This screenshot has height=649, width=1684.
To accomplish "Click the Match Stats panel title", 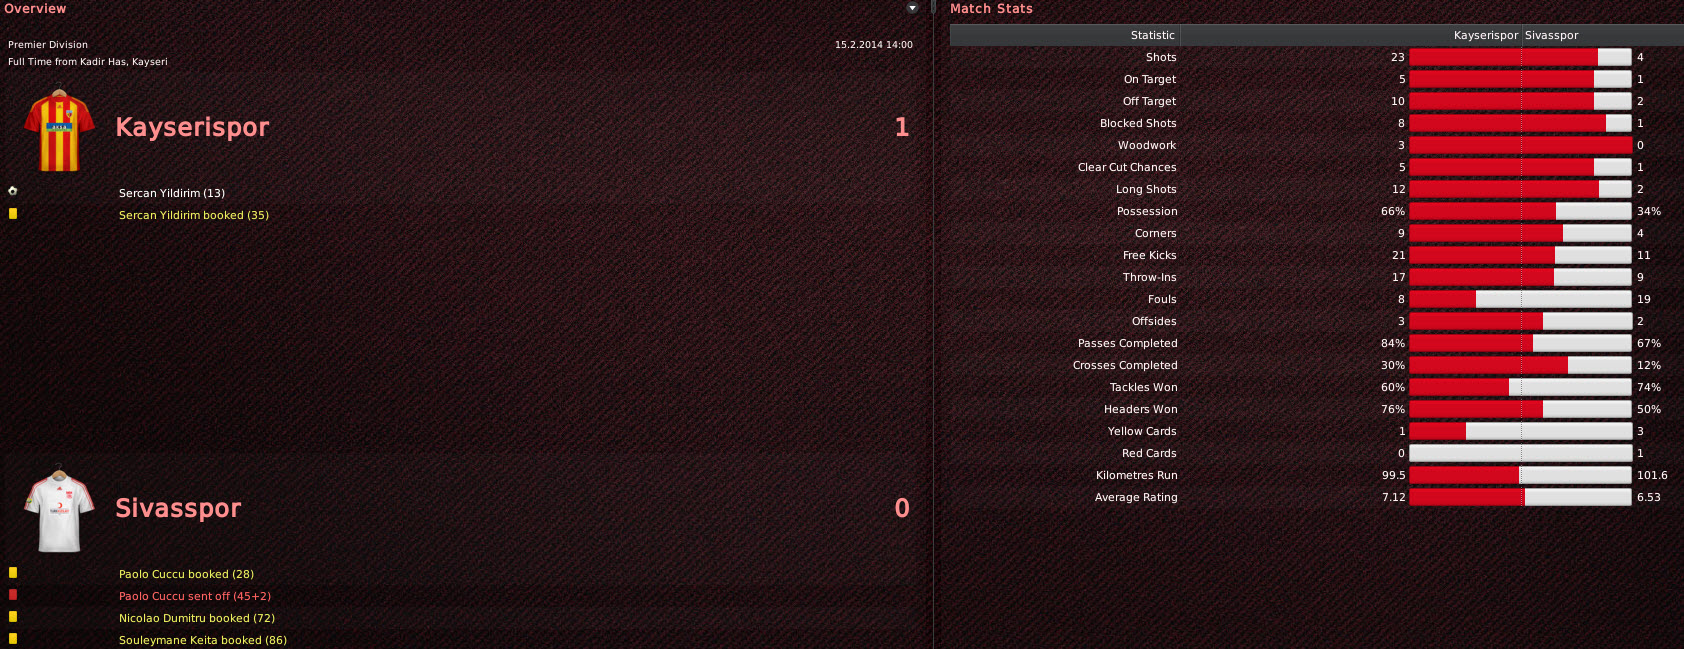I will pos(991,8).
